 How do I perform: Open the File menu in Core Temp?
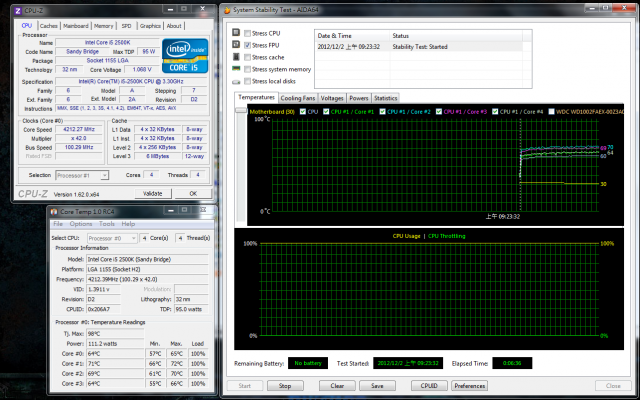tap(58, 224)
